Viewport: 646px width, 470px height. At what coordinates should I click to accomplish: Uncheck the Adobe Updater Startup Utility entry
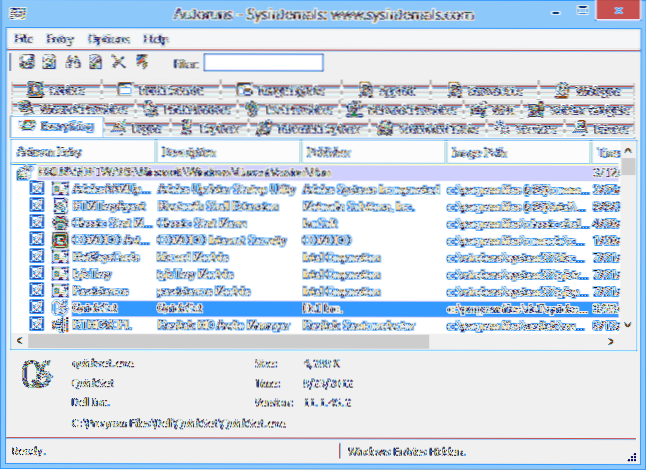[37, 188]
